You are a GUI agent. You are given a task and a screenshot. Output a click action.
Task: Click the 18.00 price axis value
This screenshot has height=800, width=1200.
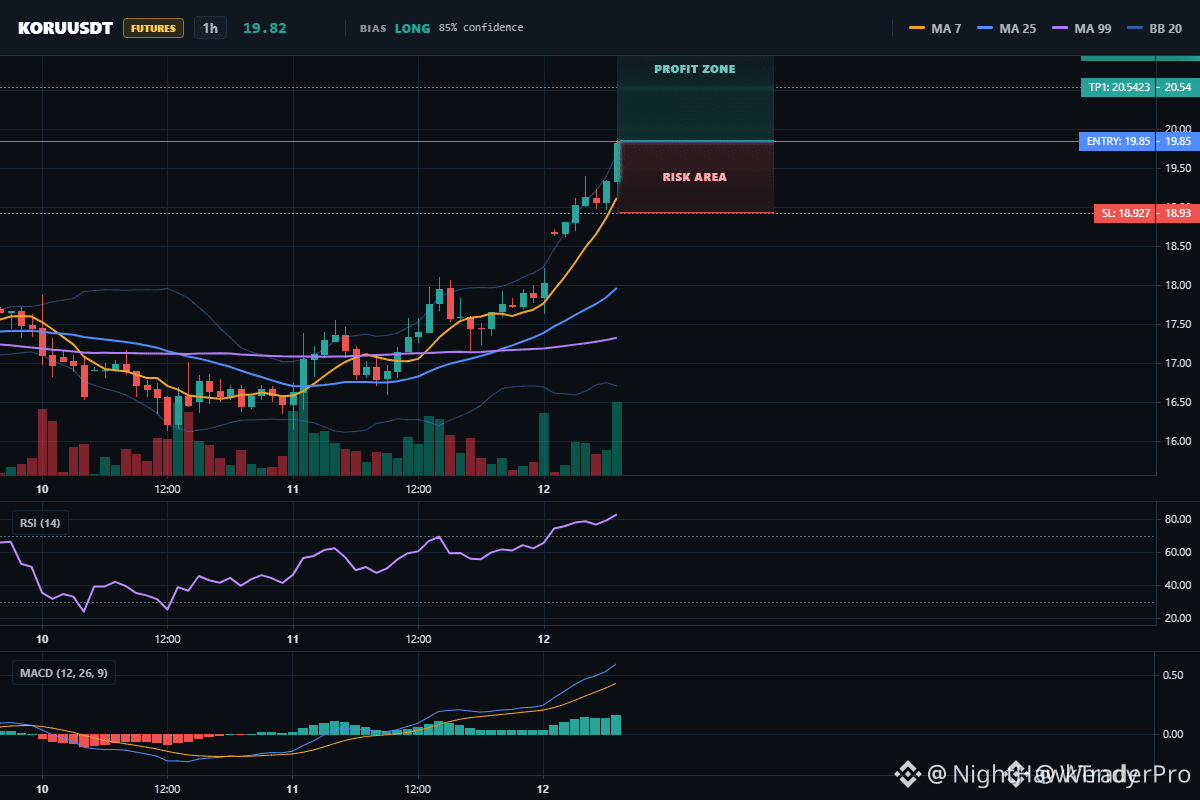pos(1177,285)
